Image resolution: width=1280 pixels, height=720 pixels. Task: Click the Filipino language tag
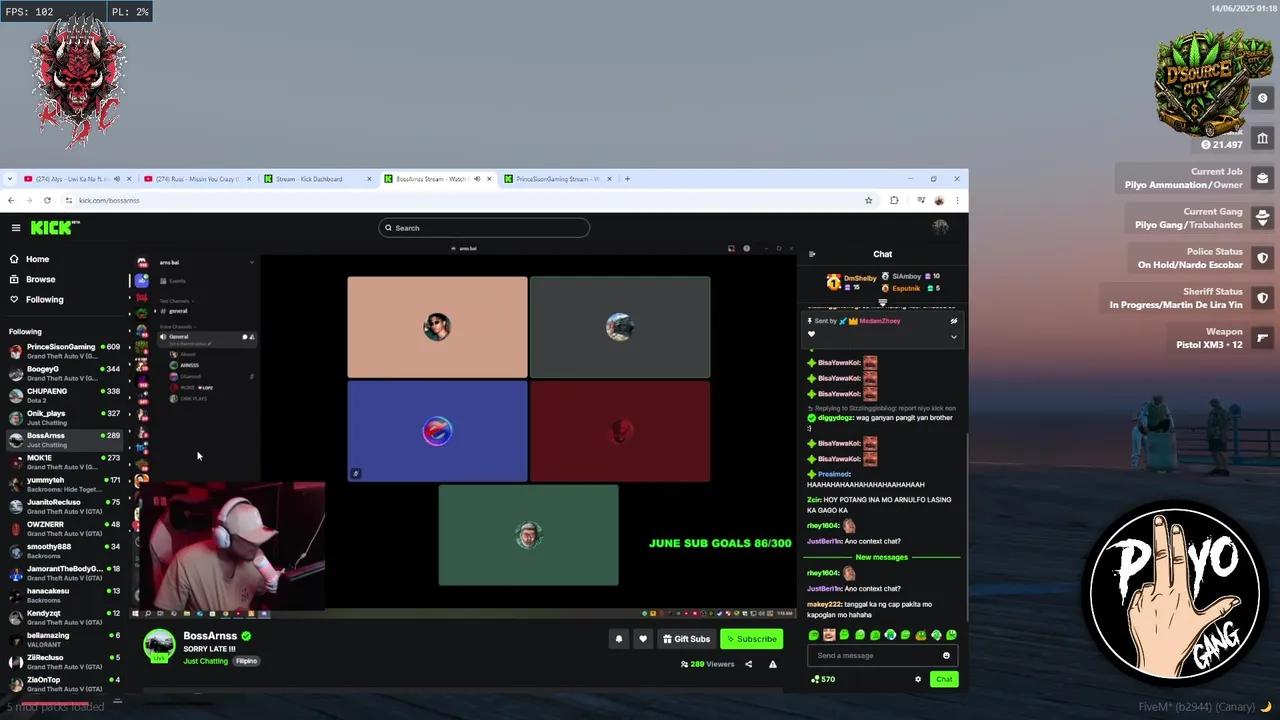[x=246, y=661]
